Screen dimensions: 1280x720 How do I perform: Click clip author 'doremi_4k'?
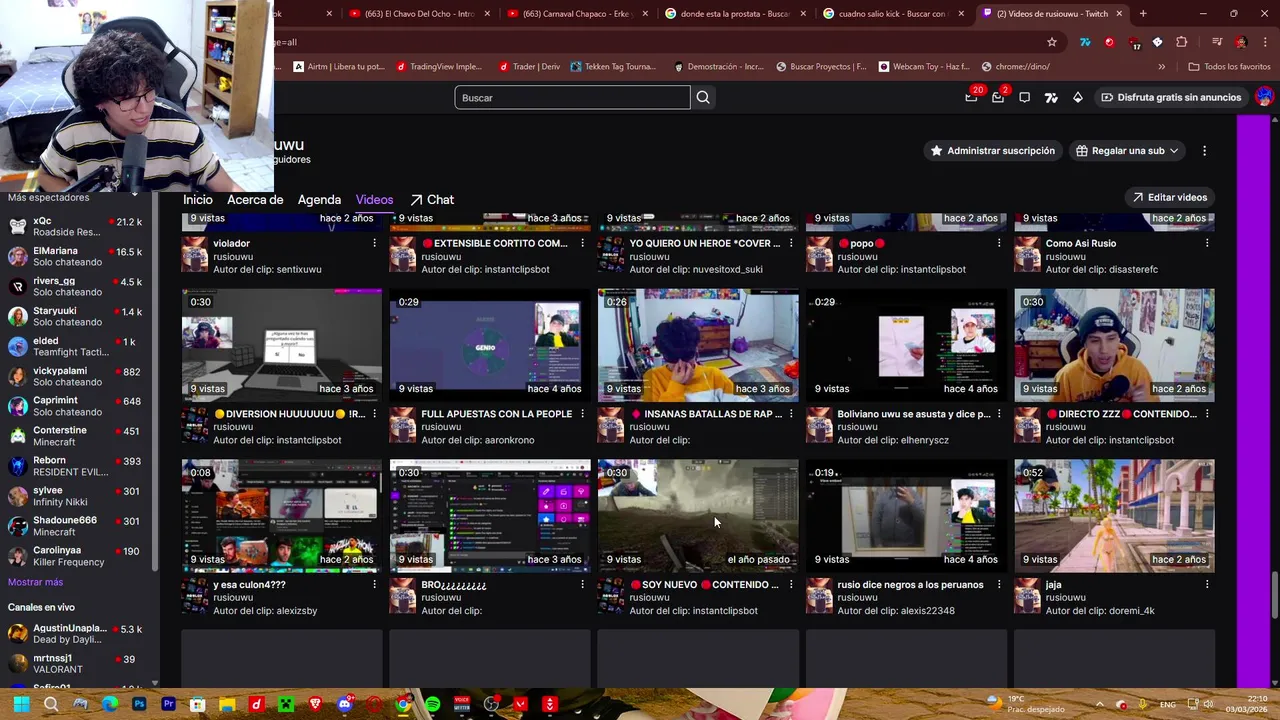(x=1131, y=611)
